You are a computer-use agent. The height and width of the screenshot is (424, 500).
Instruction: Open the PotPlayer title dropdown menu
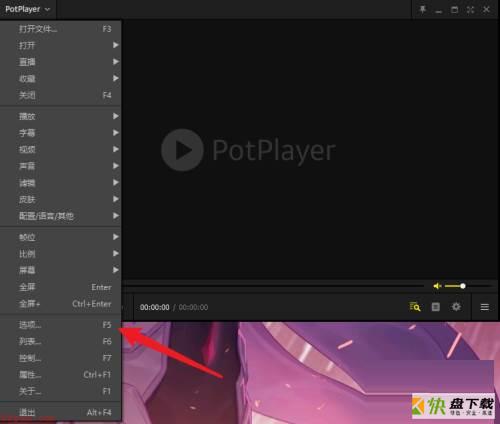[x=28, y=9]
